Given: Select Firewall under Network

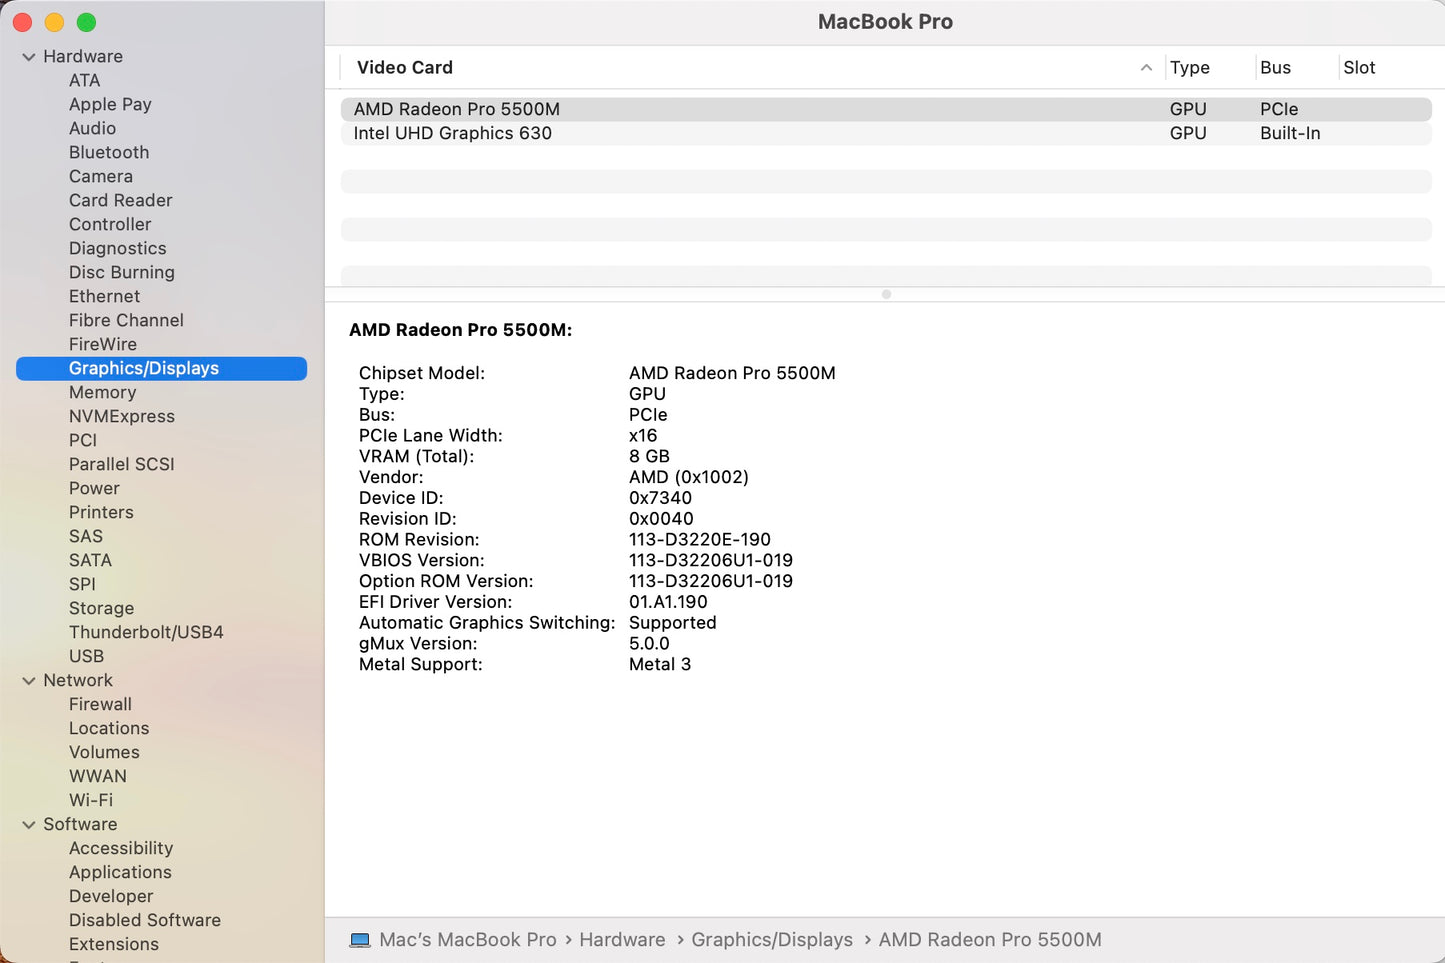Looking at the screenshot, I should coord(100,704).
